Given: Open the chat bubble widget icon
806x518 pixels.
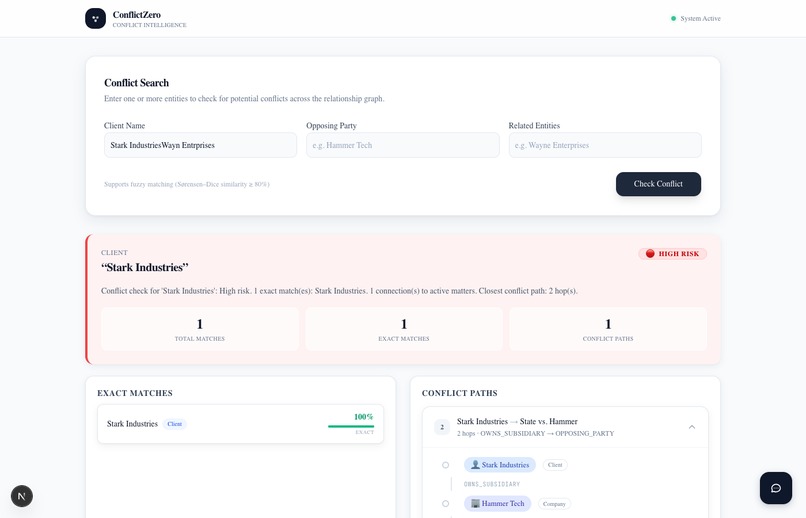Looking at the screenshot, I should (776, 488).
